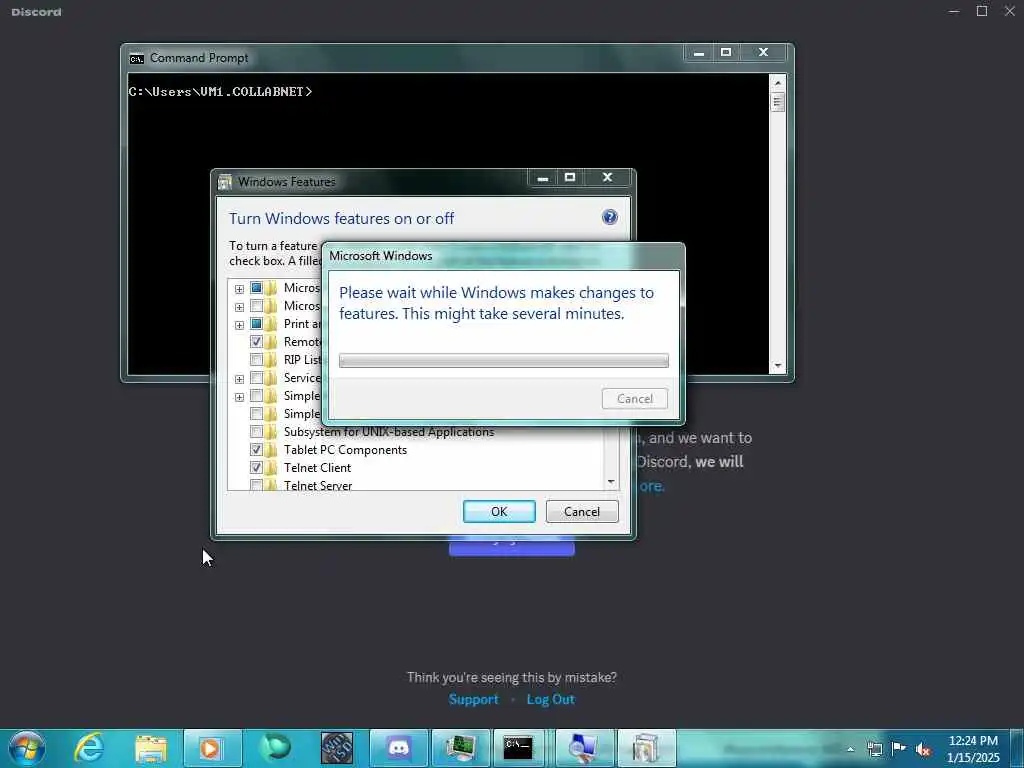Launch Internet Explorer from taskbar
This screenshot has width=1024, height=768.
(89, 748)
